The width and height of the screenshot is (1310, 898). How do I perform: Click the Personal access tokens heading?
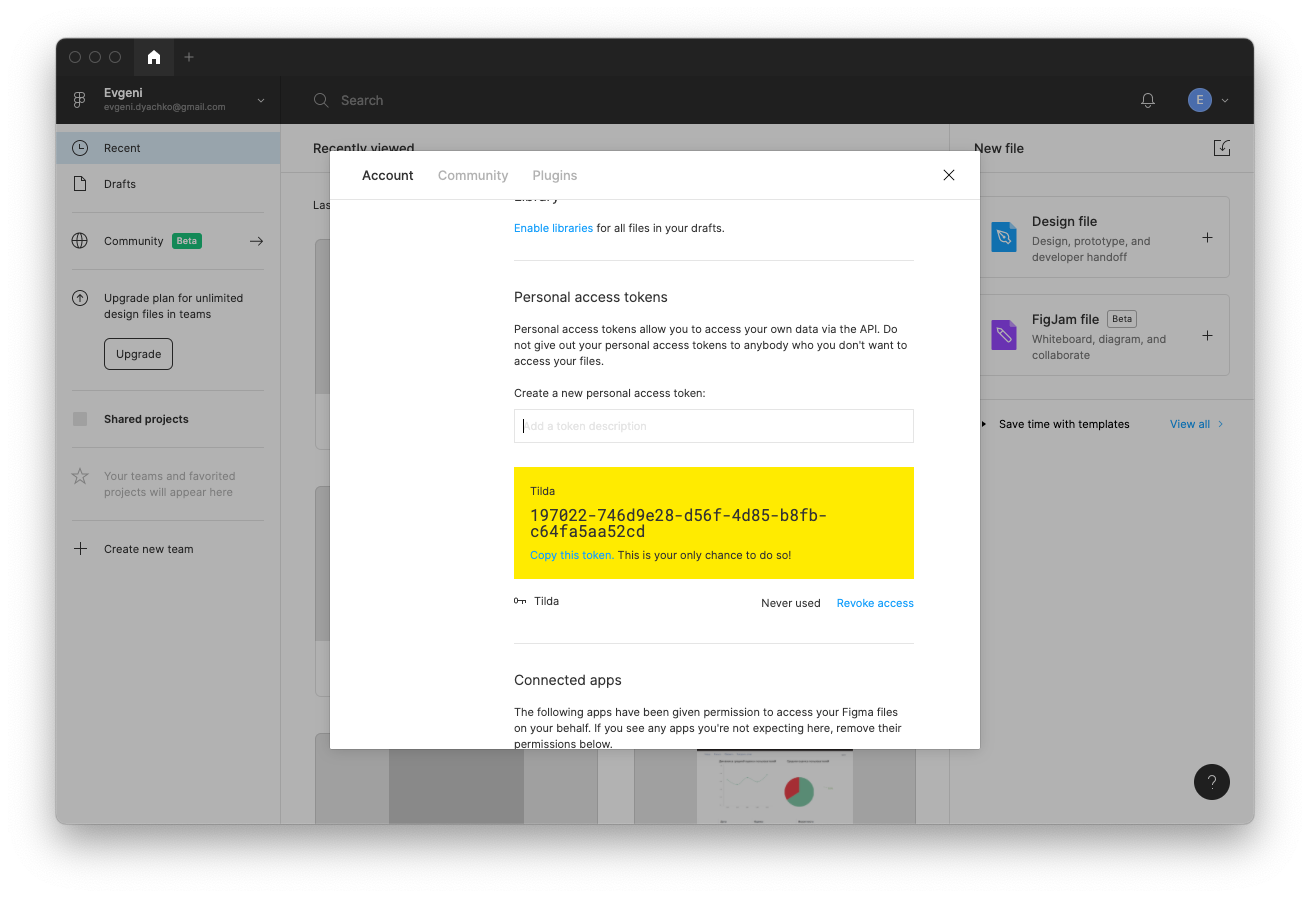click(591, 297)
